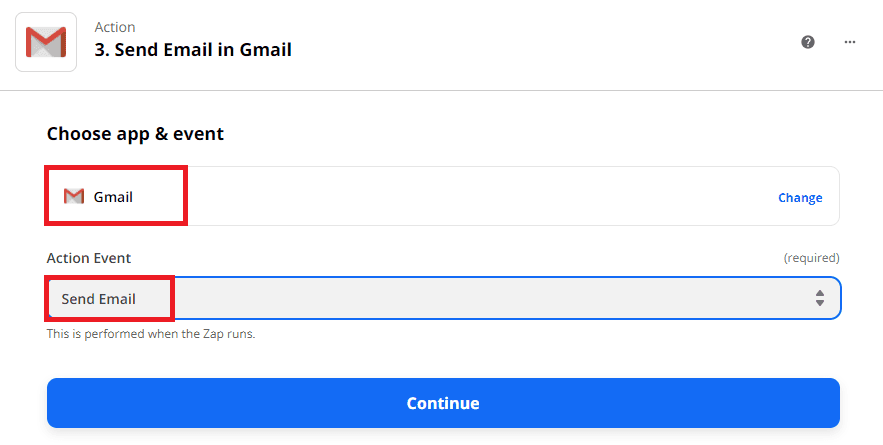Click the step number "3." in title
This screenshot has height=445, width=883.
pyautogui.click(x=102, y=50)
